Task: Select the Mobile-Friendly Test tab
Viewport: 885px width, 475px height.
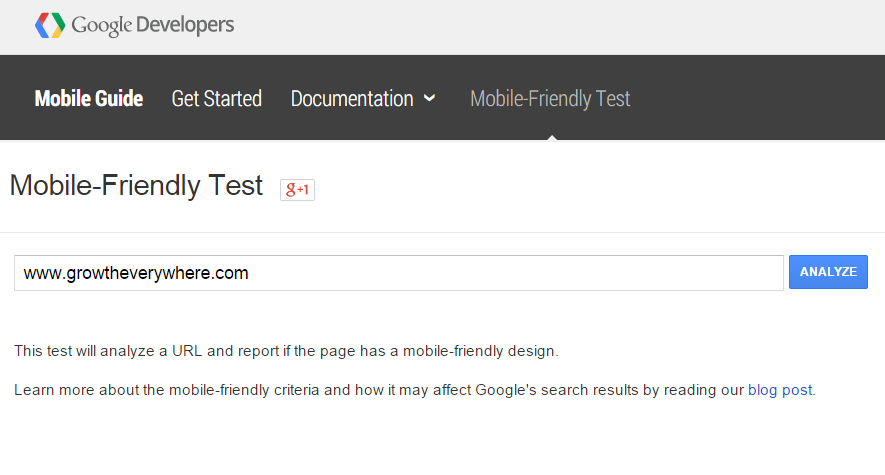Action: pyautogui.click(x=550, y=99)
